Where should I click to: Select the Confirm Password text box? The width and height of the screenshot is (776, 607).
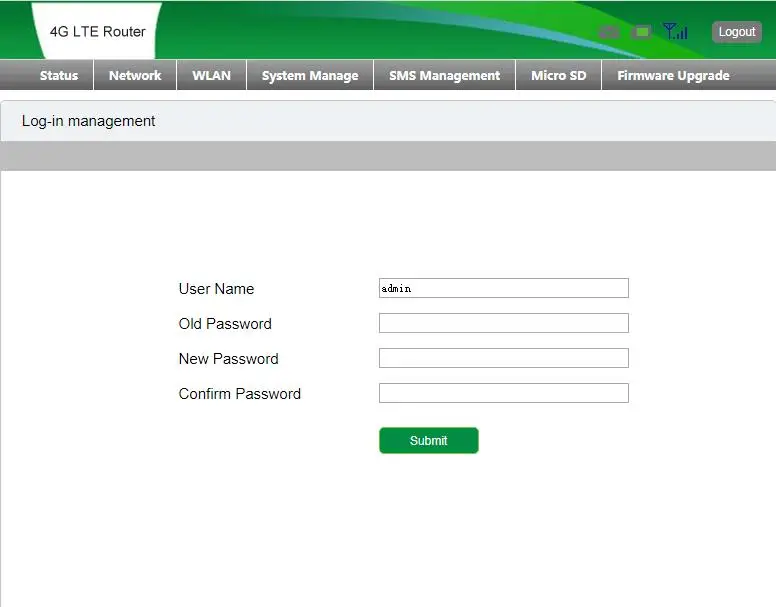[x=503, y=393]
